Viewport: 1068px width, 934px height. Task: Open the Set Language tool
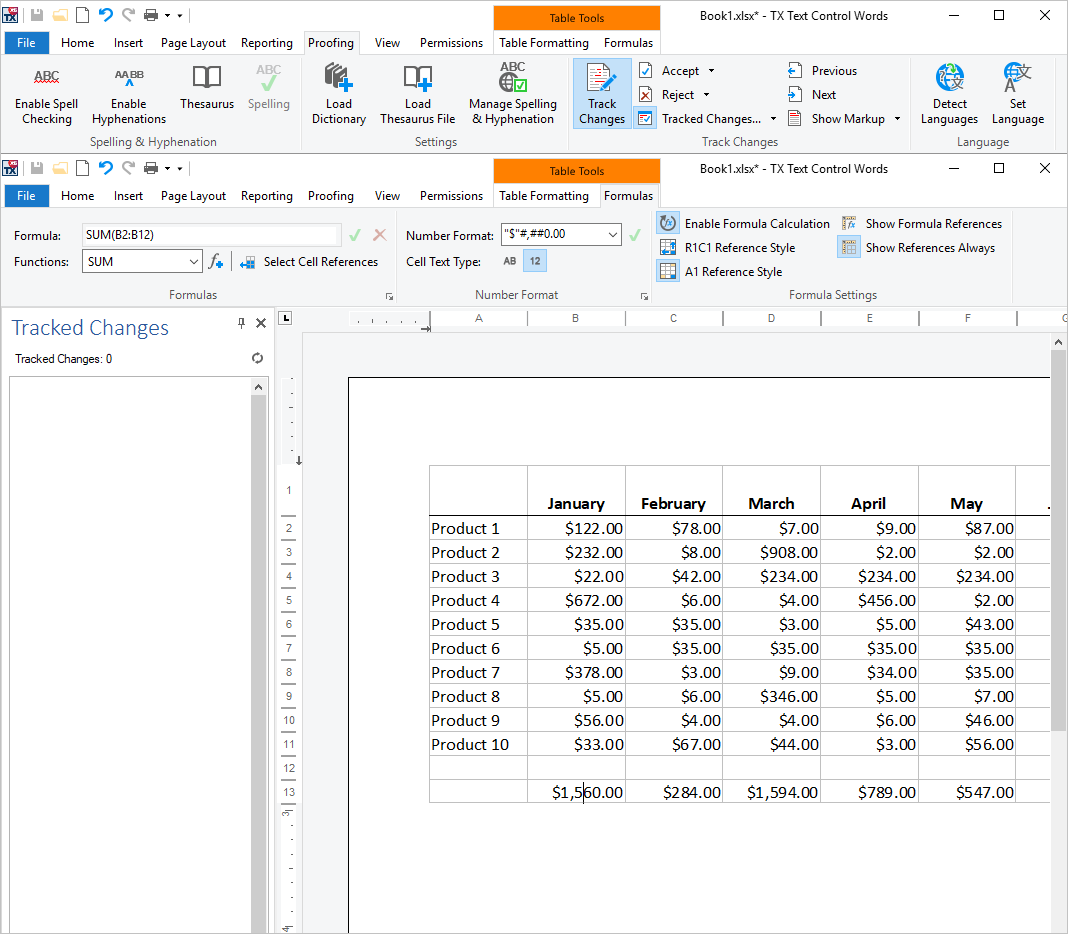pyautogui.click(x=1017, y=92)
